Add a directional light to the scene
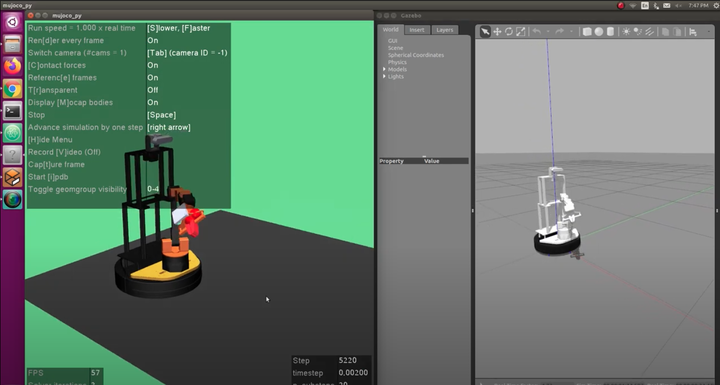Screen dimensions: 720x385 650,31
